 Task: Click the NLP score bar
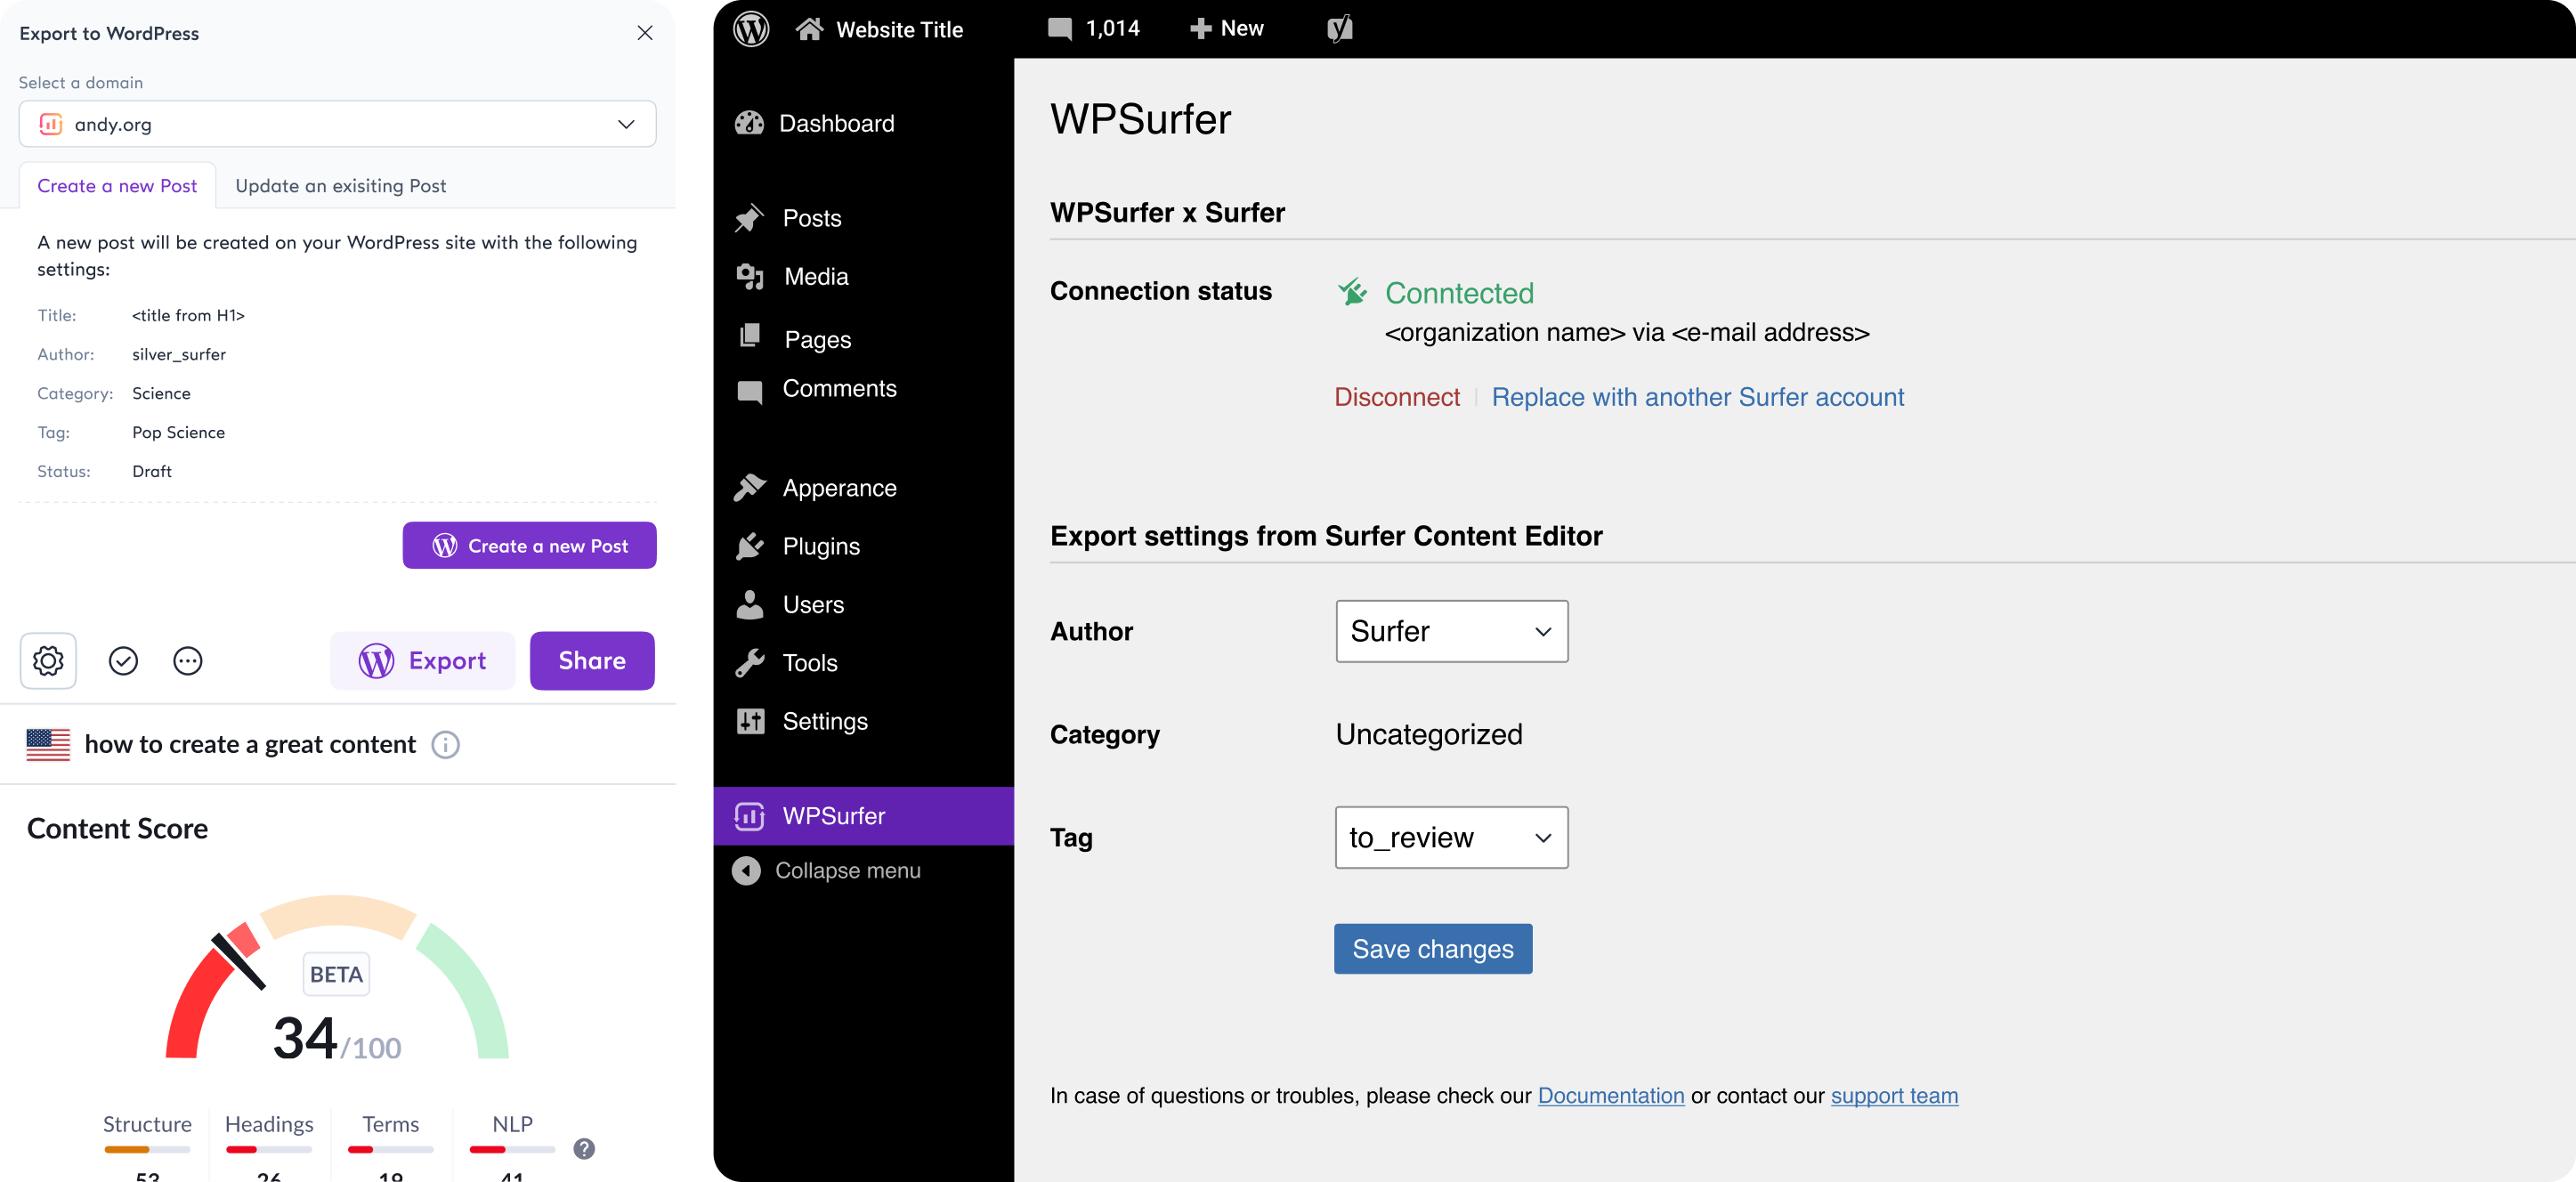(x=512, y=1149)
